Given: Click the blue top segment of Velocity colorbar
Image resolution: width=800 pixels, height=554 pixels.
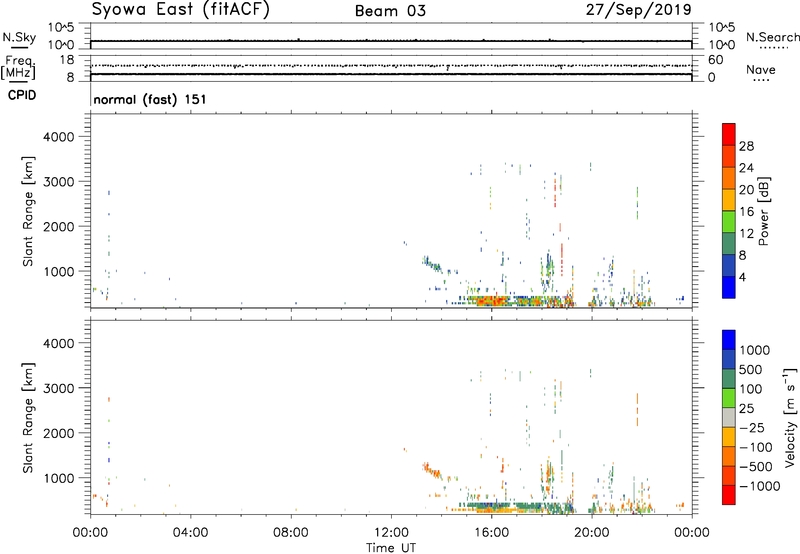Looking at the screenshot, I should click(x=729, y=340).
